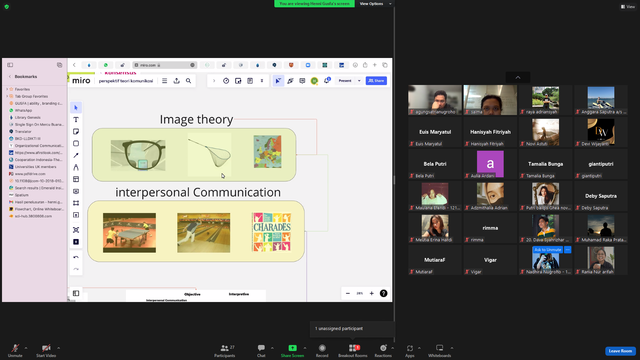Select the Miro cursor select tool
The height and width of the screenshot is (360, 640).
tap(76, 107)
